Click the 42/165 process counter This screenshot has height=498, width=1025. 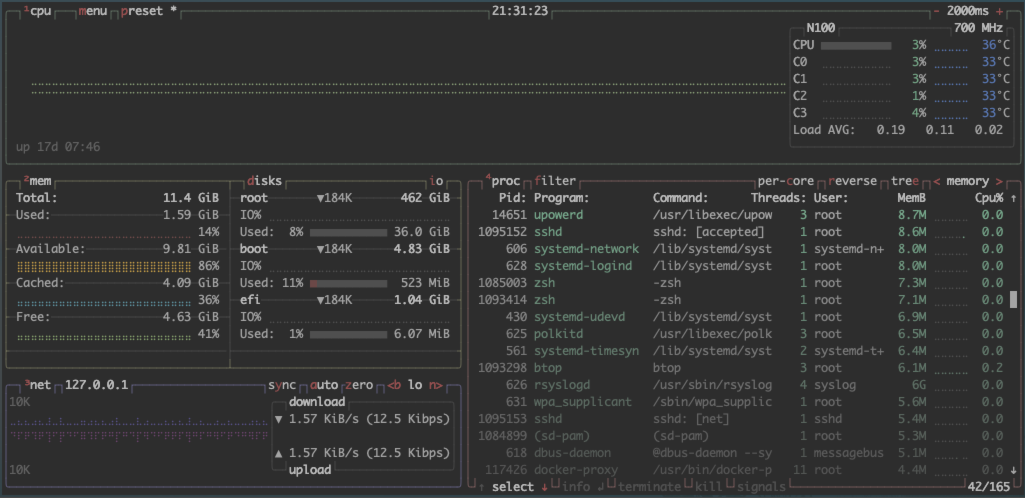pyautogui.click(x=988, y=487)
